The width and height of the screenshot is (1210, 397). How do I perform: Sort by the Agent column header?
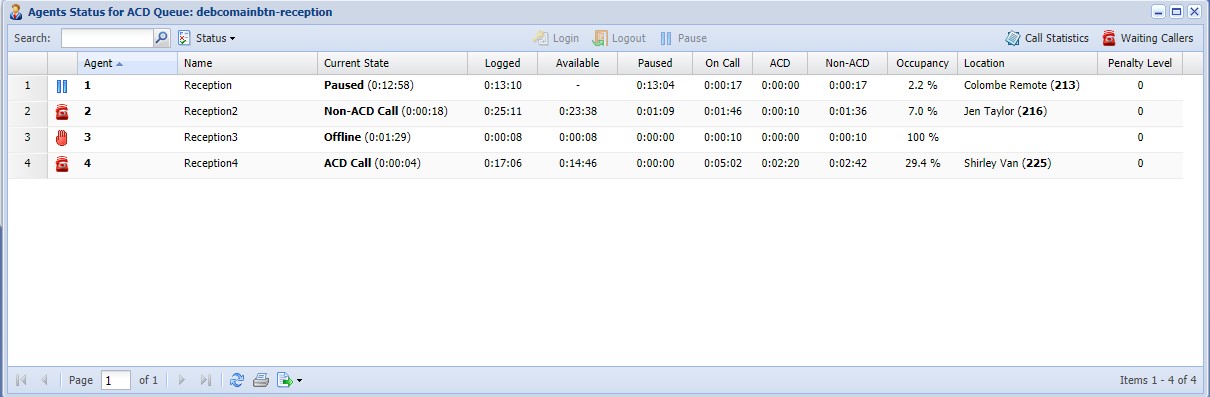pyautogui.click(x=127, y=63)
